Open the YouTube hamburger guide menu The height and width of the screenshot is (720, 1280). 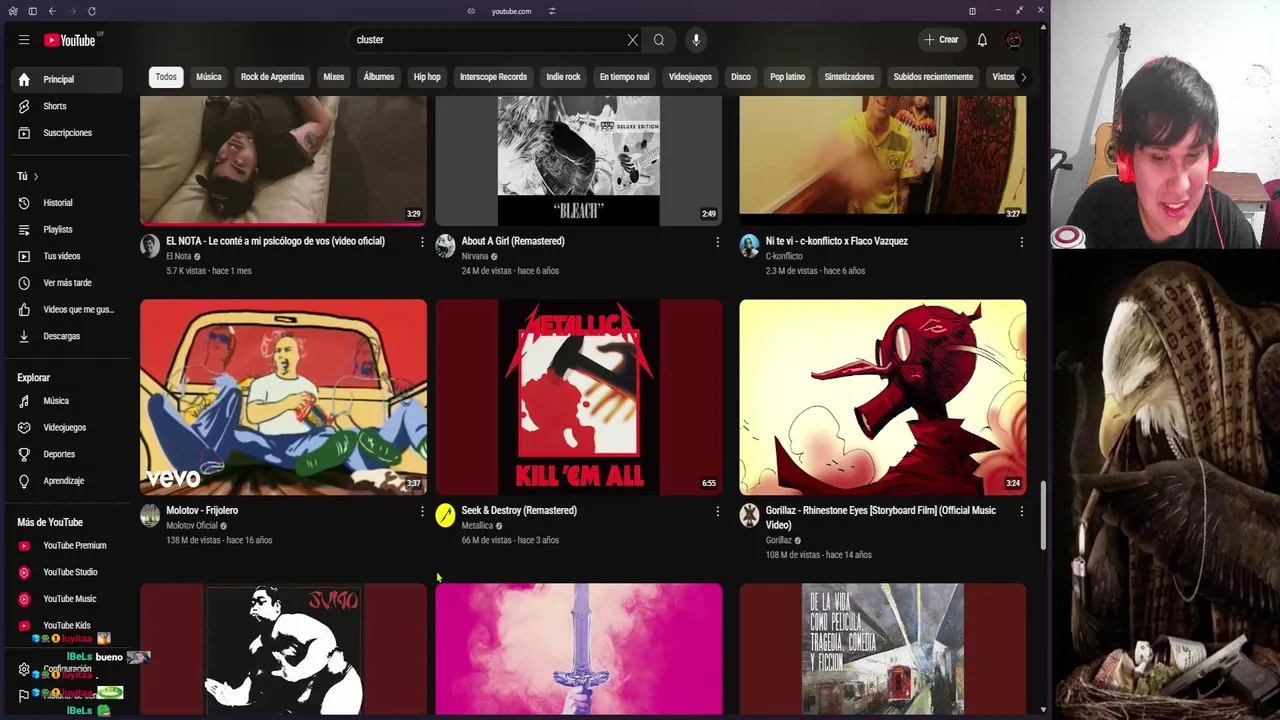click(24, 40)
